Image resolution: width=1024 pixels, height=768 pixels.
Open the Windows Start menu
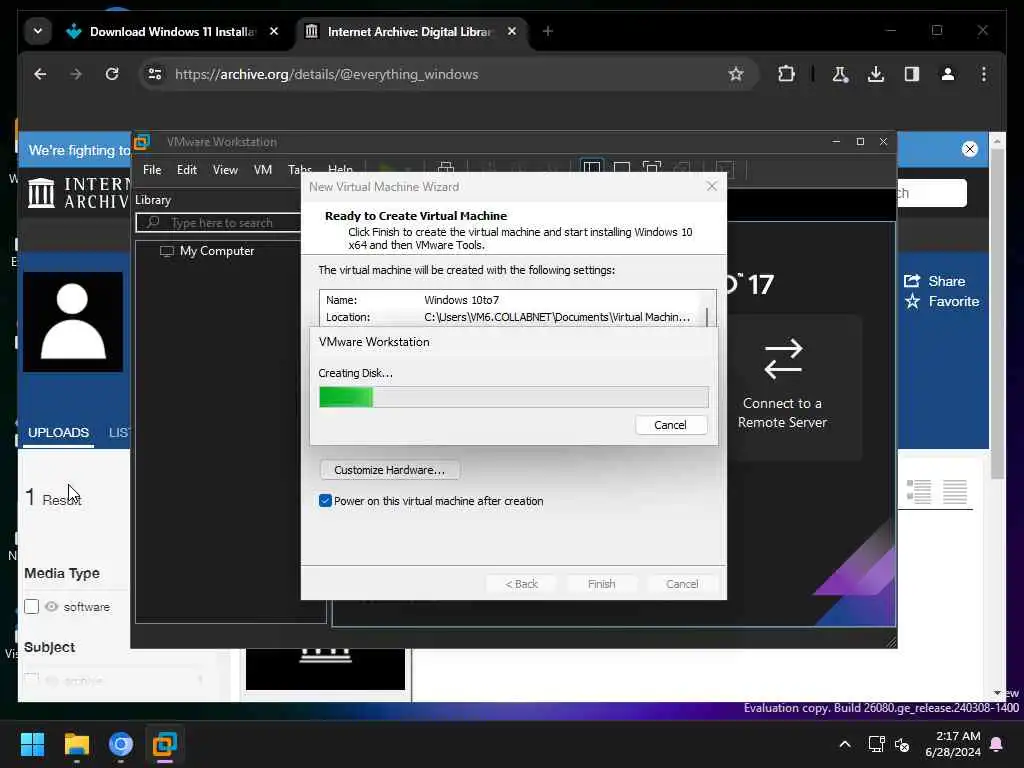point(32,744)
